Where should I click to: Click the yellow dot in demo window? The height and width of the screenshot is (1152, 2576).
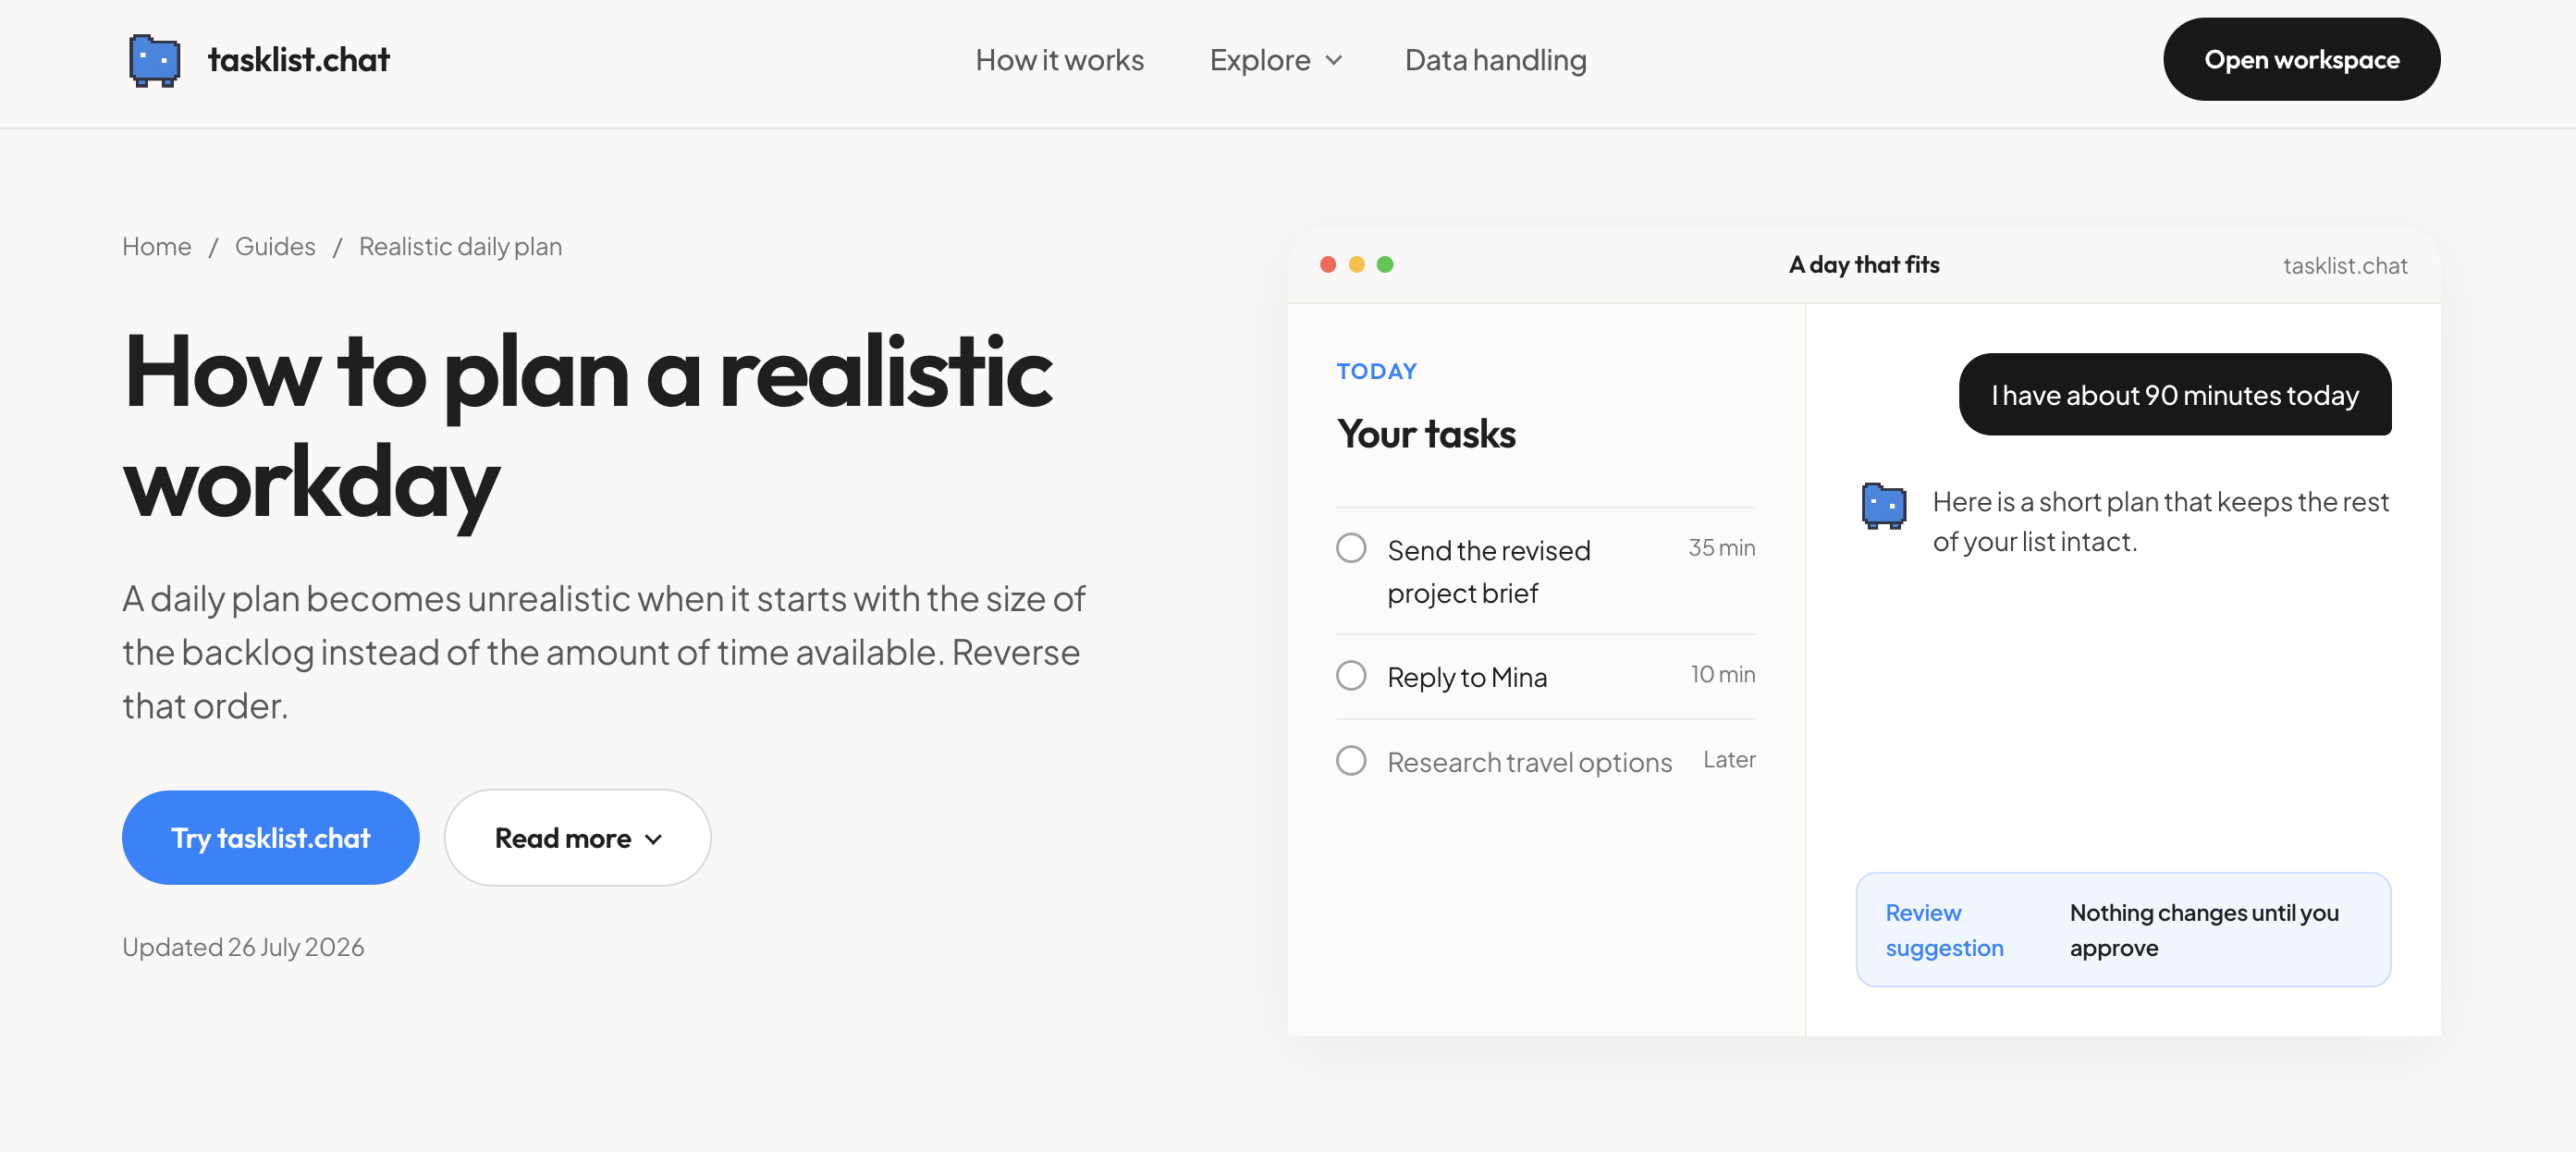pyautogui.click(x=1356, y=264)
